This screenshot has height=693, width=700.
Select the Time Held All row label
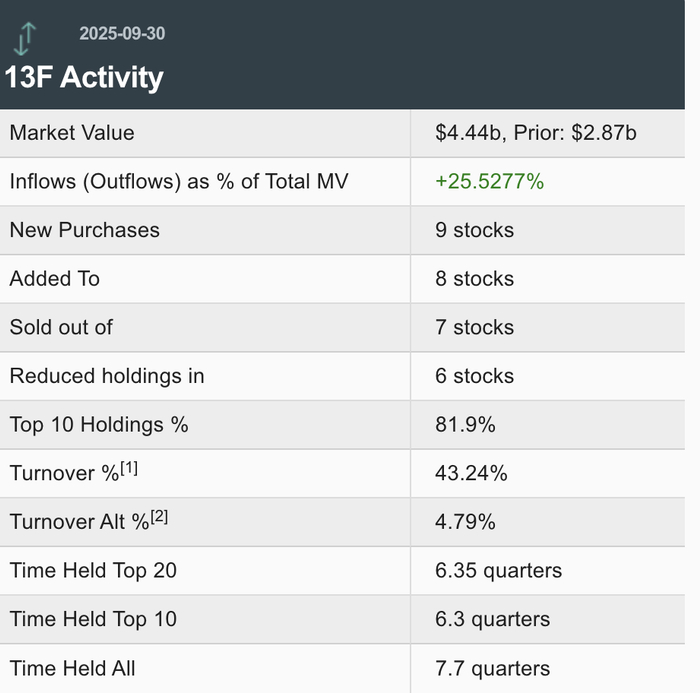click(73, 669)
